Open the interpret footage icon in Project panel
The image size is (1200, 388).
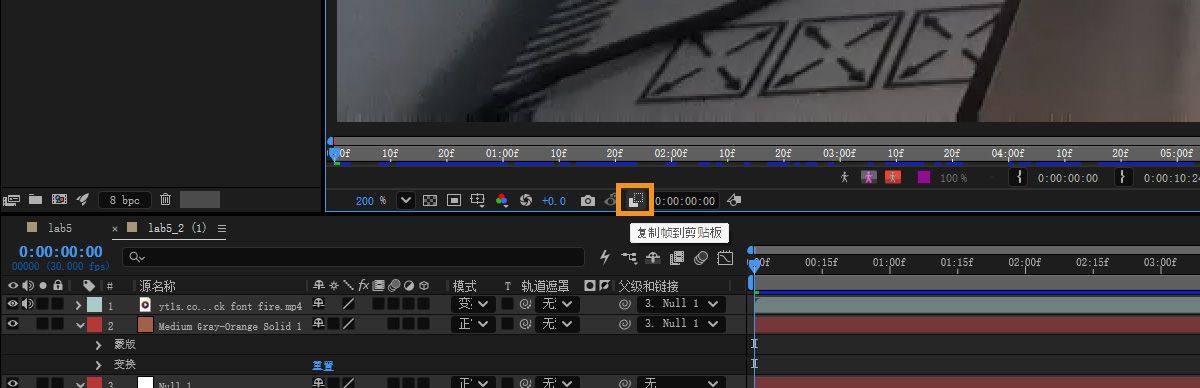point(12,200)
